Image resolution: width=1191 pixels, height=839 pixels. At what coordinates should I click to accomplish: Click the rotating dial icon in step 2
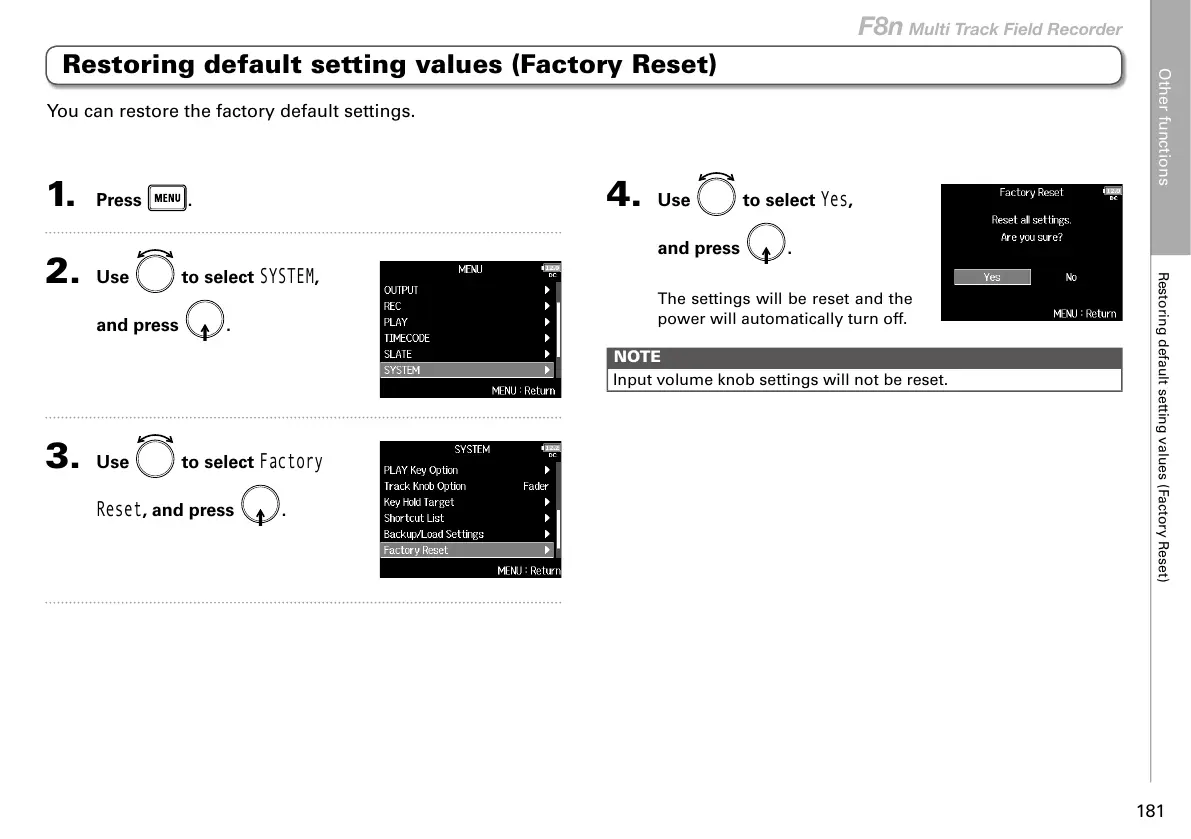[x=155, y=272]
